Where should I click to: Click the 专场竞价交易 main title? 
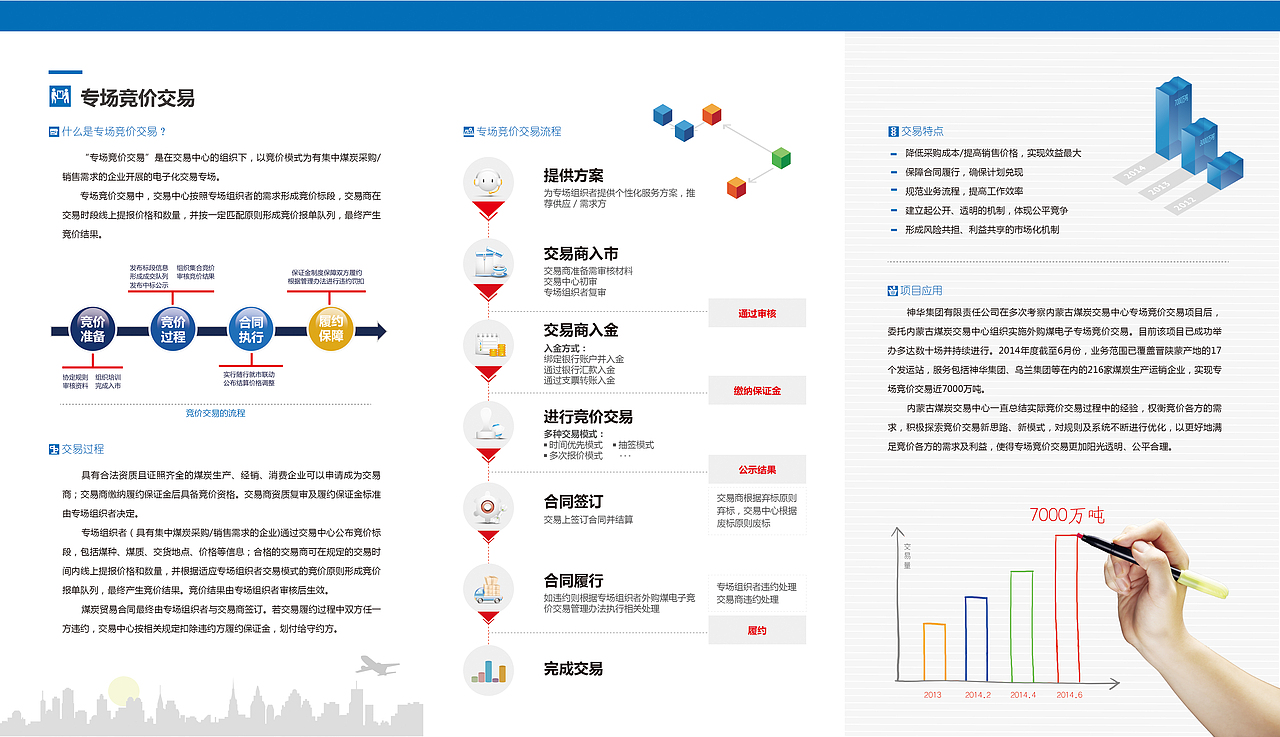pos(138,98)
